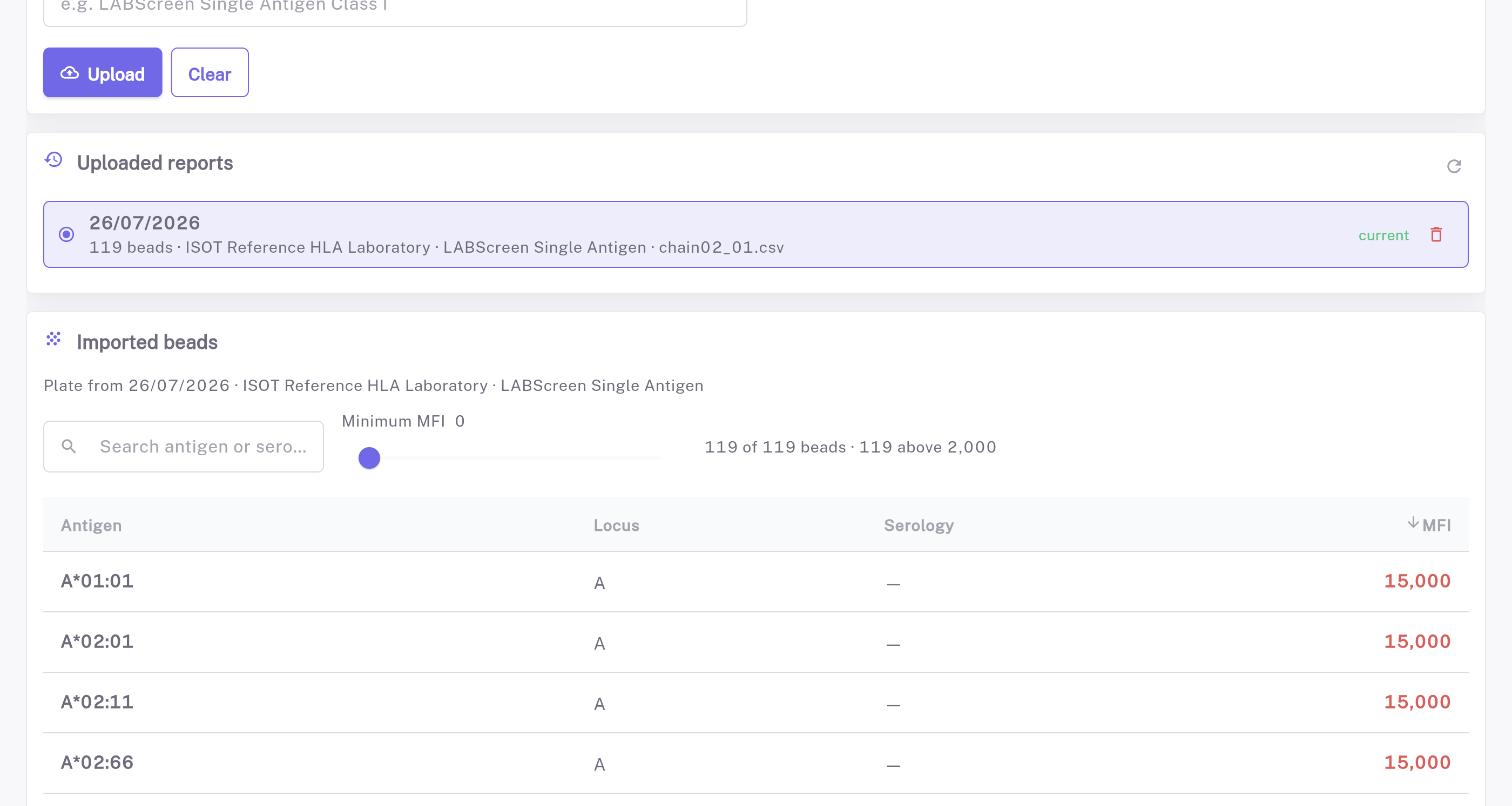Click the 'Plate from 26/07/2026' subtitle
The width and height of the screenshot is (1512, 806).
pos(374,386)
